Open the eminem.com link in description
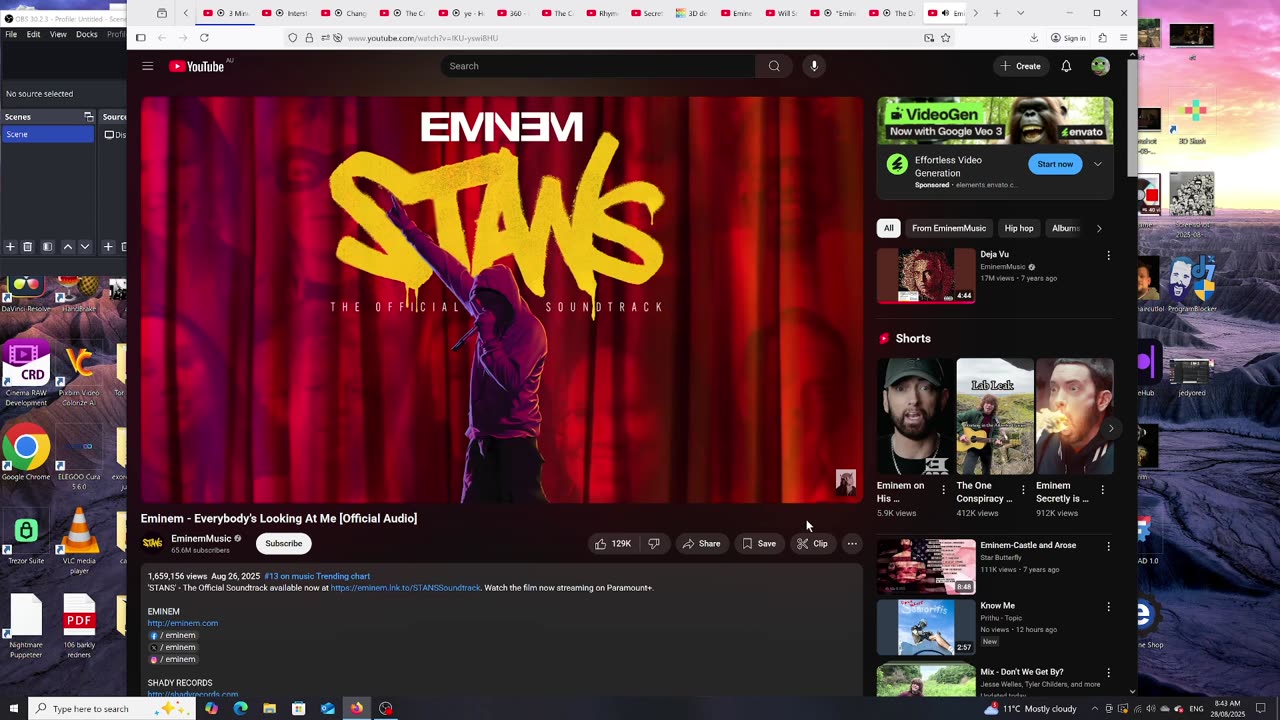This screenshot has width=1280, height=720. [x=183, y=623]
